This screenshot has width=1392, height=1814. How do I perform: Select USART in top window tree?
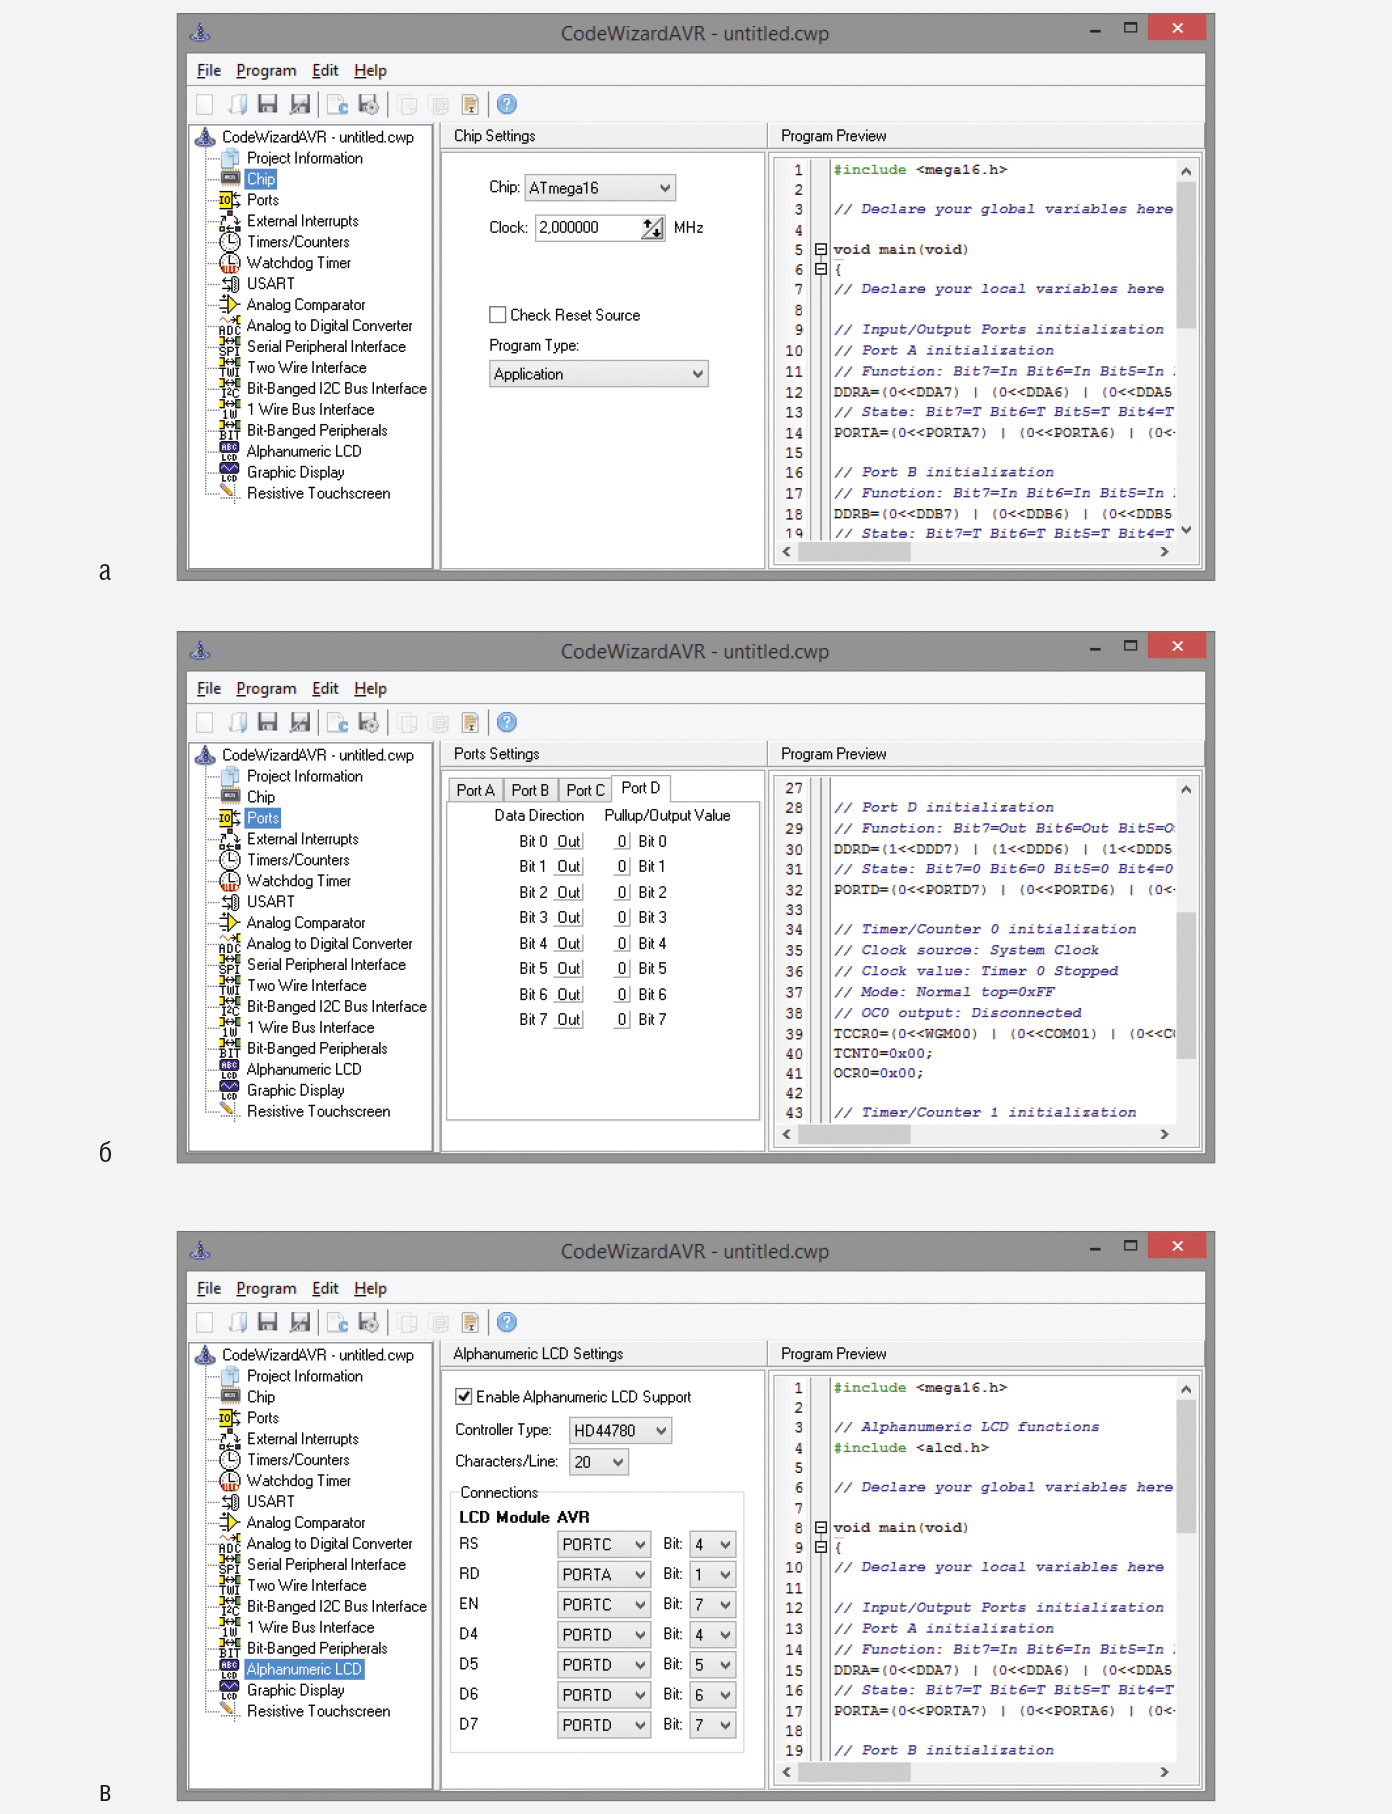pos(271,284)
